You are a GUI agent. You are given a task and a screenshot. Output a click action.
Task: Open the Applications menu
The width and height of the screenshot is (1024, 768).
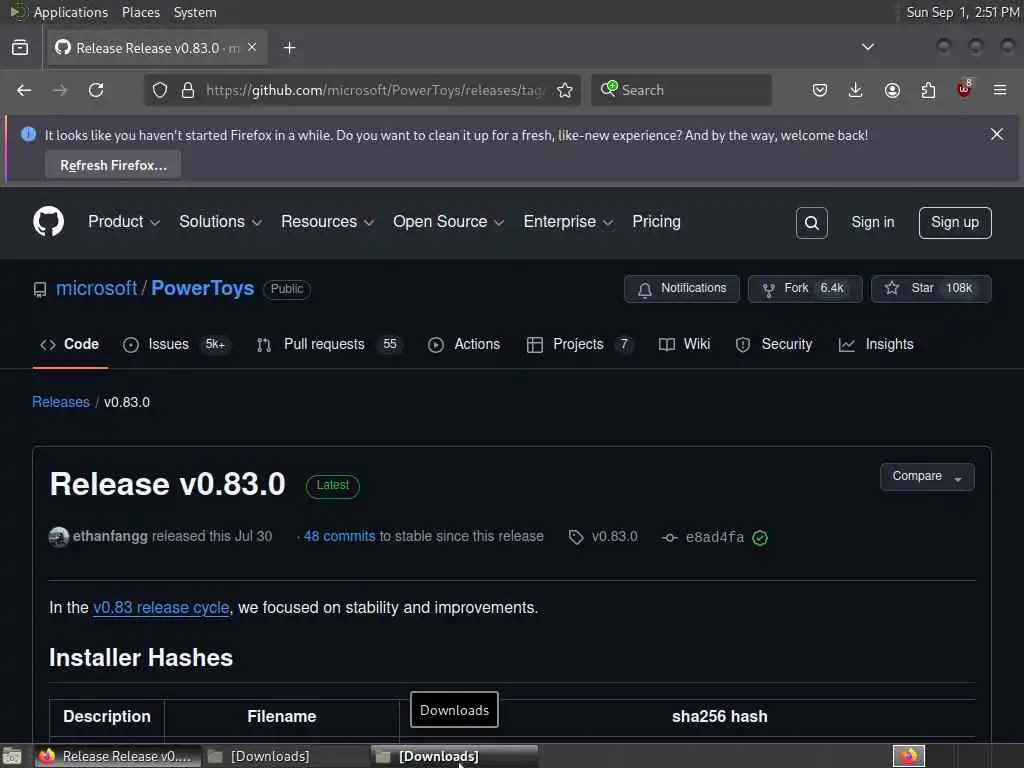click(x=71, y=12)
